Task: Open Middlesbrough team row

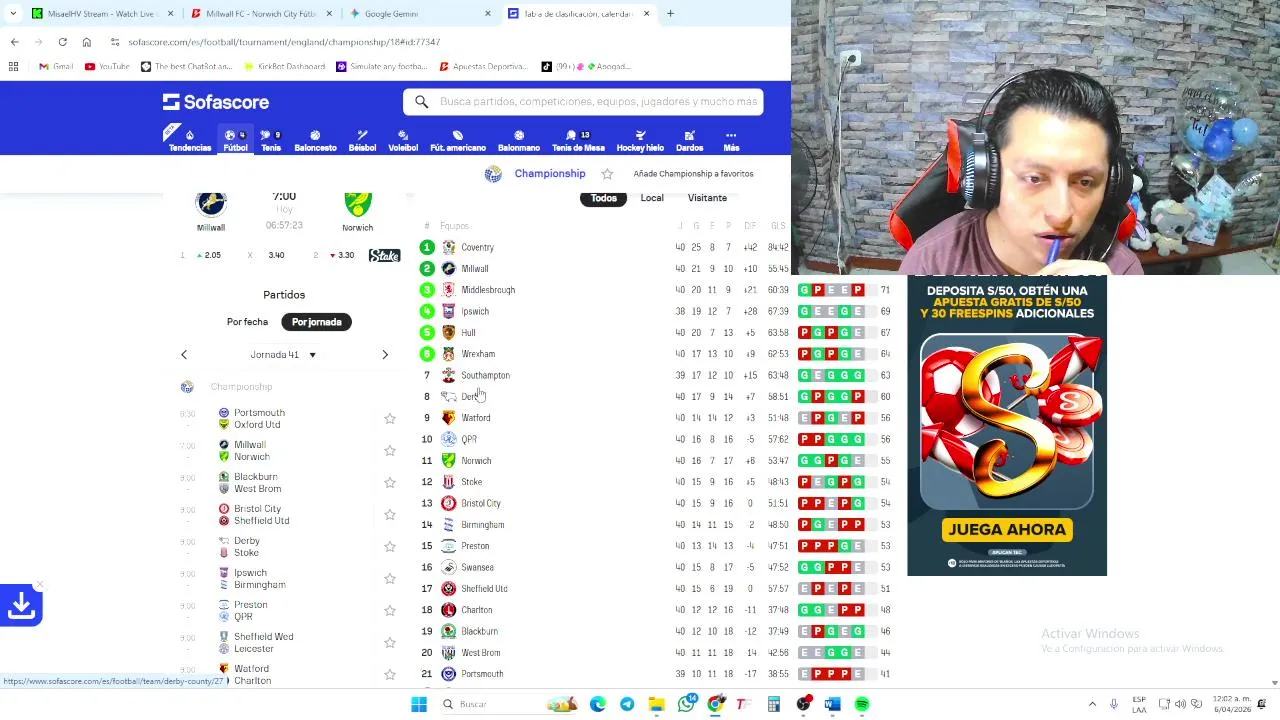Action: coord(655,290)
